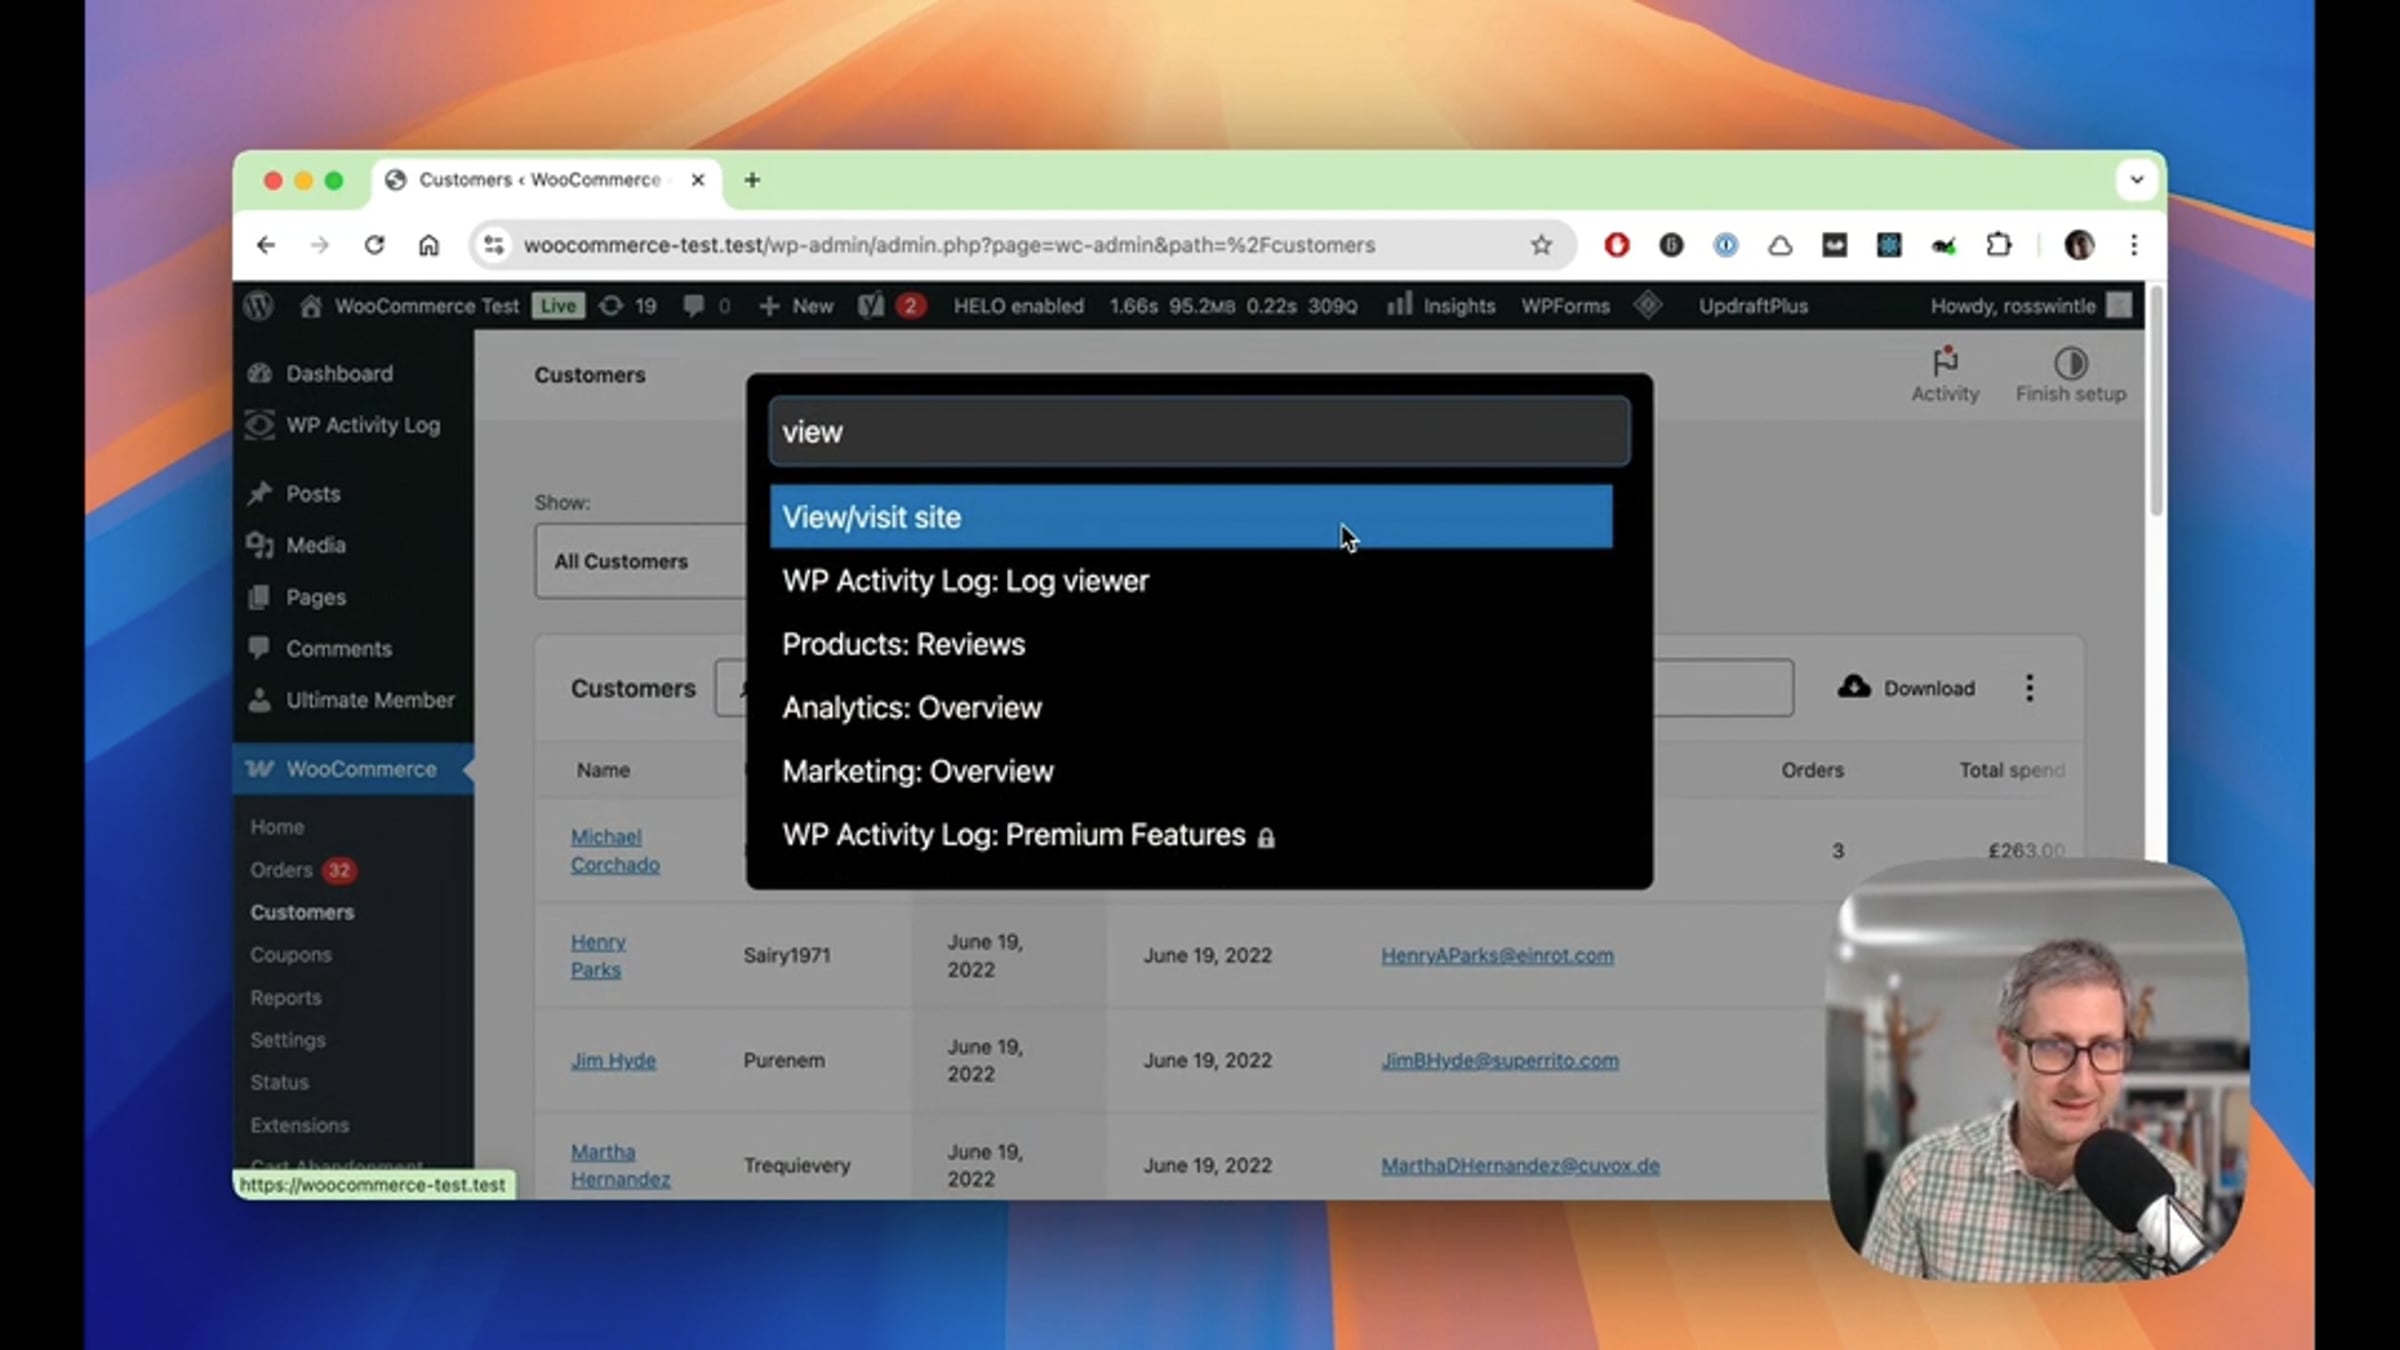
Task: Sort customers by the Orders column header
Action: pyautogui.click(x=1812, y=770)
